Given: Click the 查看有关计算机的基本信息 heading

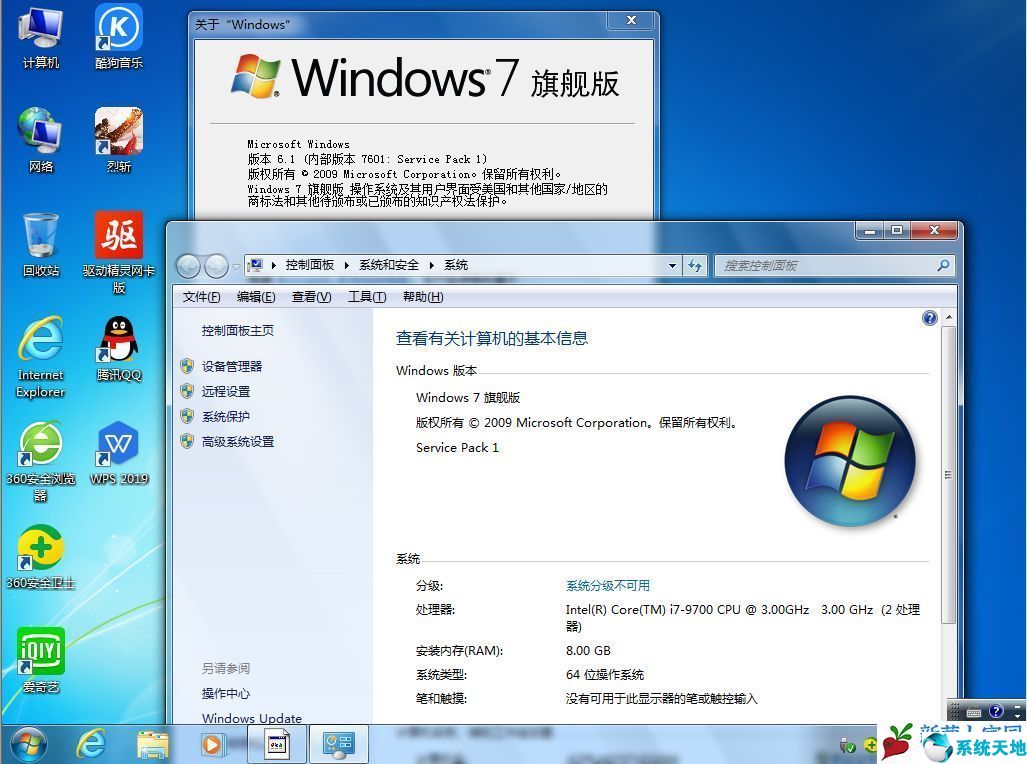Looking at the screenshot, I should click(492, 338).
